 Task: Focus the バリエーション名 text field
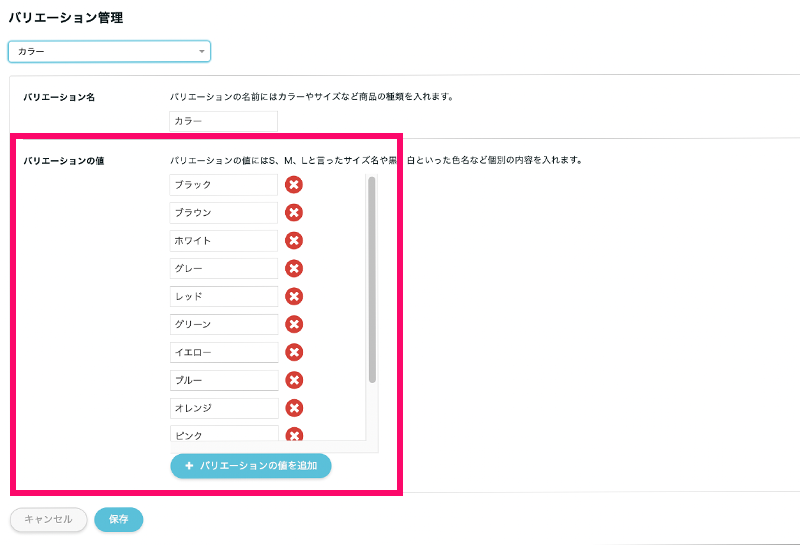tap(223, 121)
